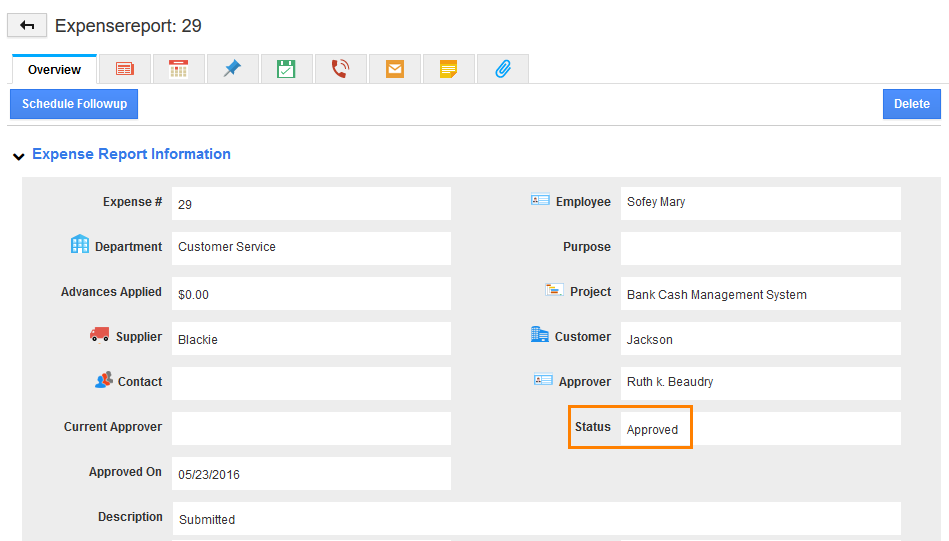Open the calendar grid tab

pos(178,69)
